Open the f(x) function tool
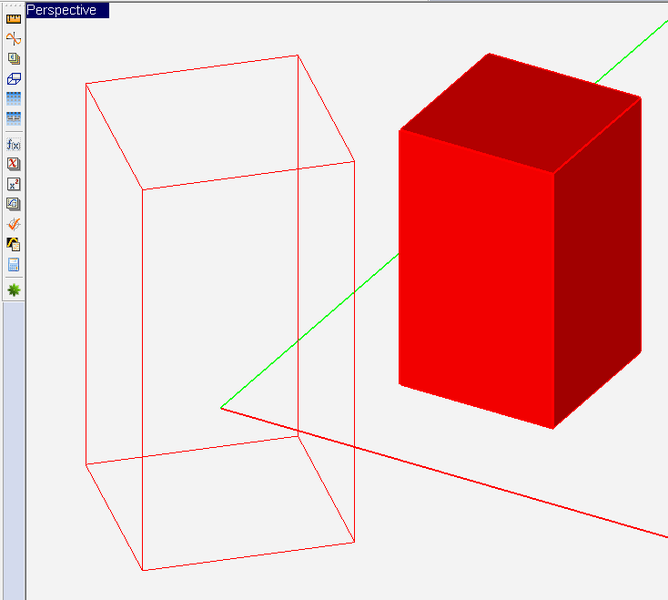668x600 pixels. coord(14,145)
